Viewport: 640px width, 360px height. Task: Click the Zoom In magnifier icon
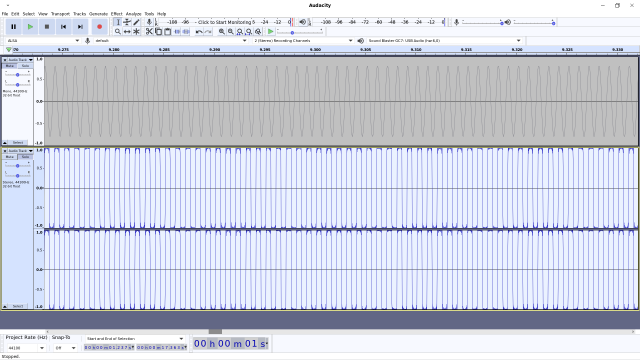pyautogui.click(x=221, y=31)
